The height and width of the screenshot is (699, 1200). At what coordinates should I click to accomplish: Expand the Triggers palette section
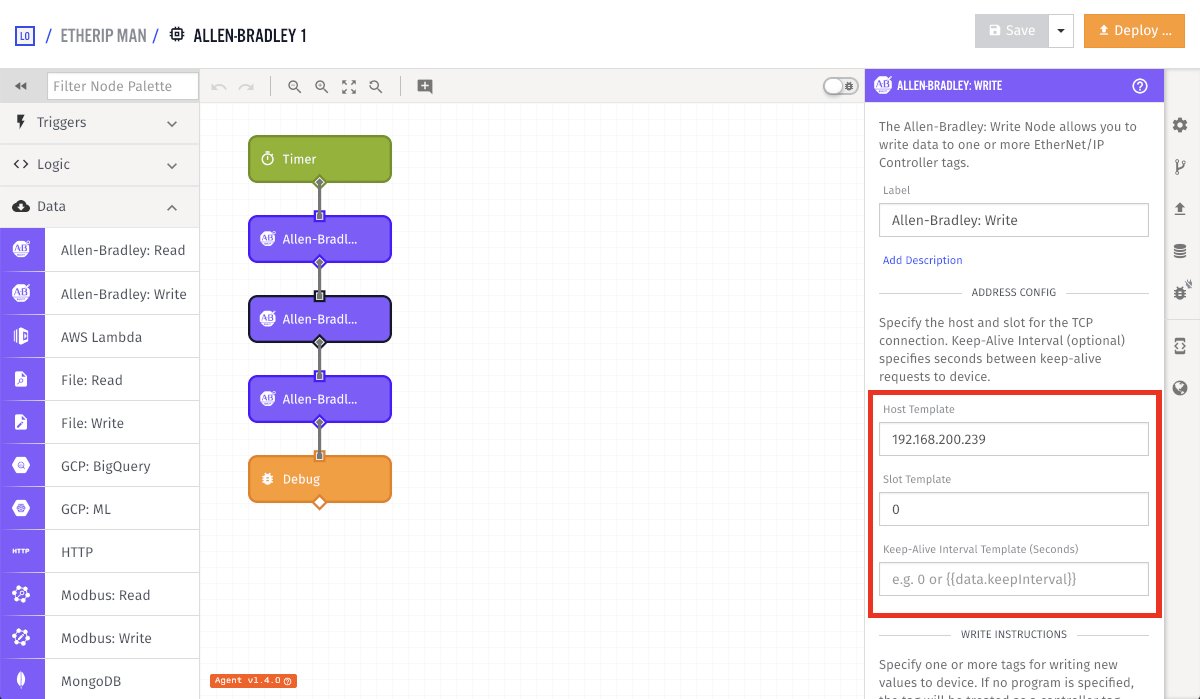coord(100,123)
